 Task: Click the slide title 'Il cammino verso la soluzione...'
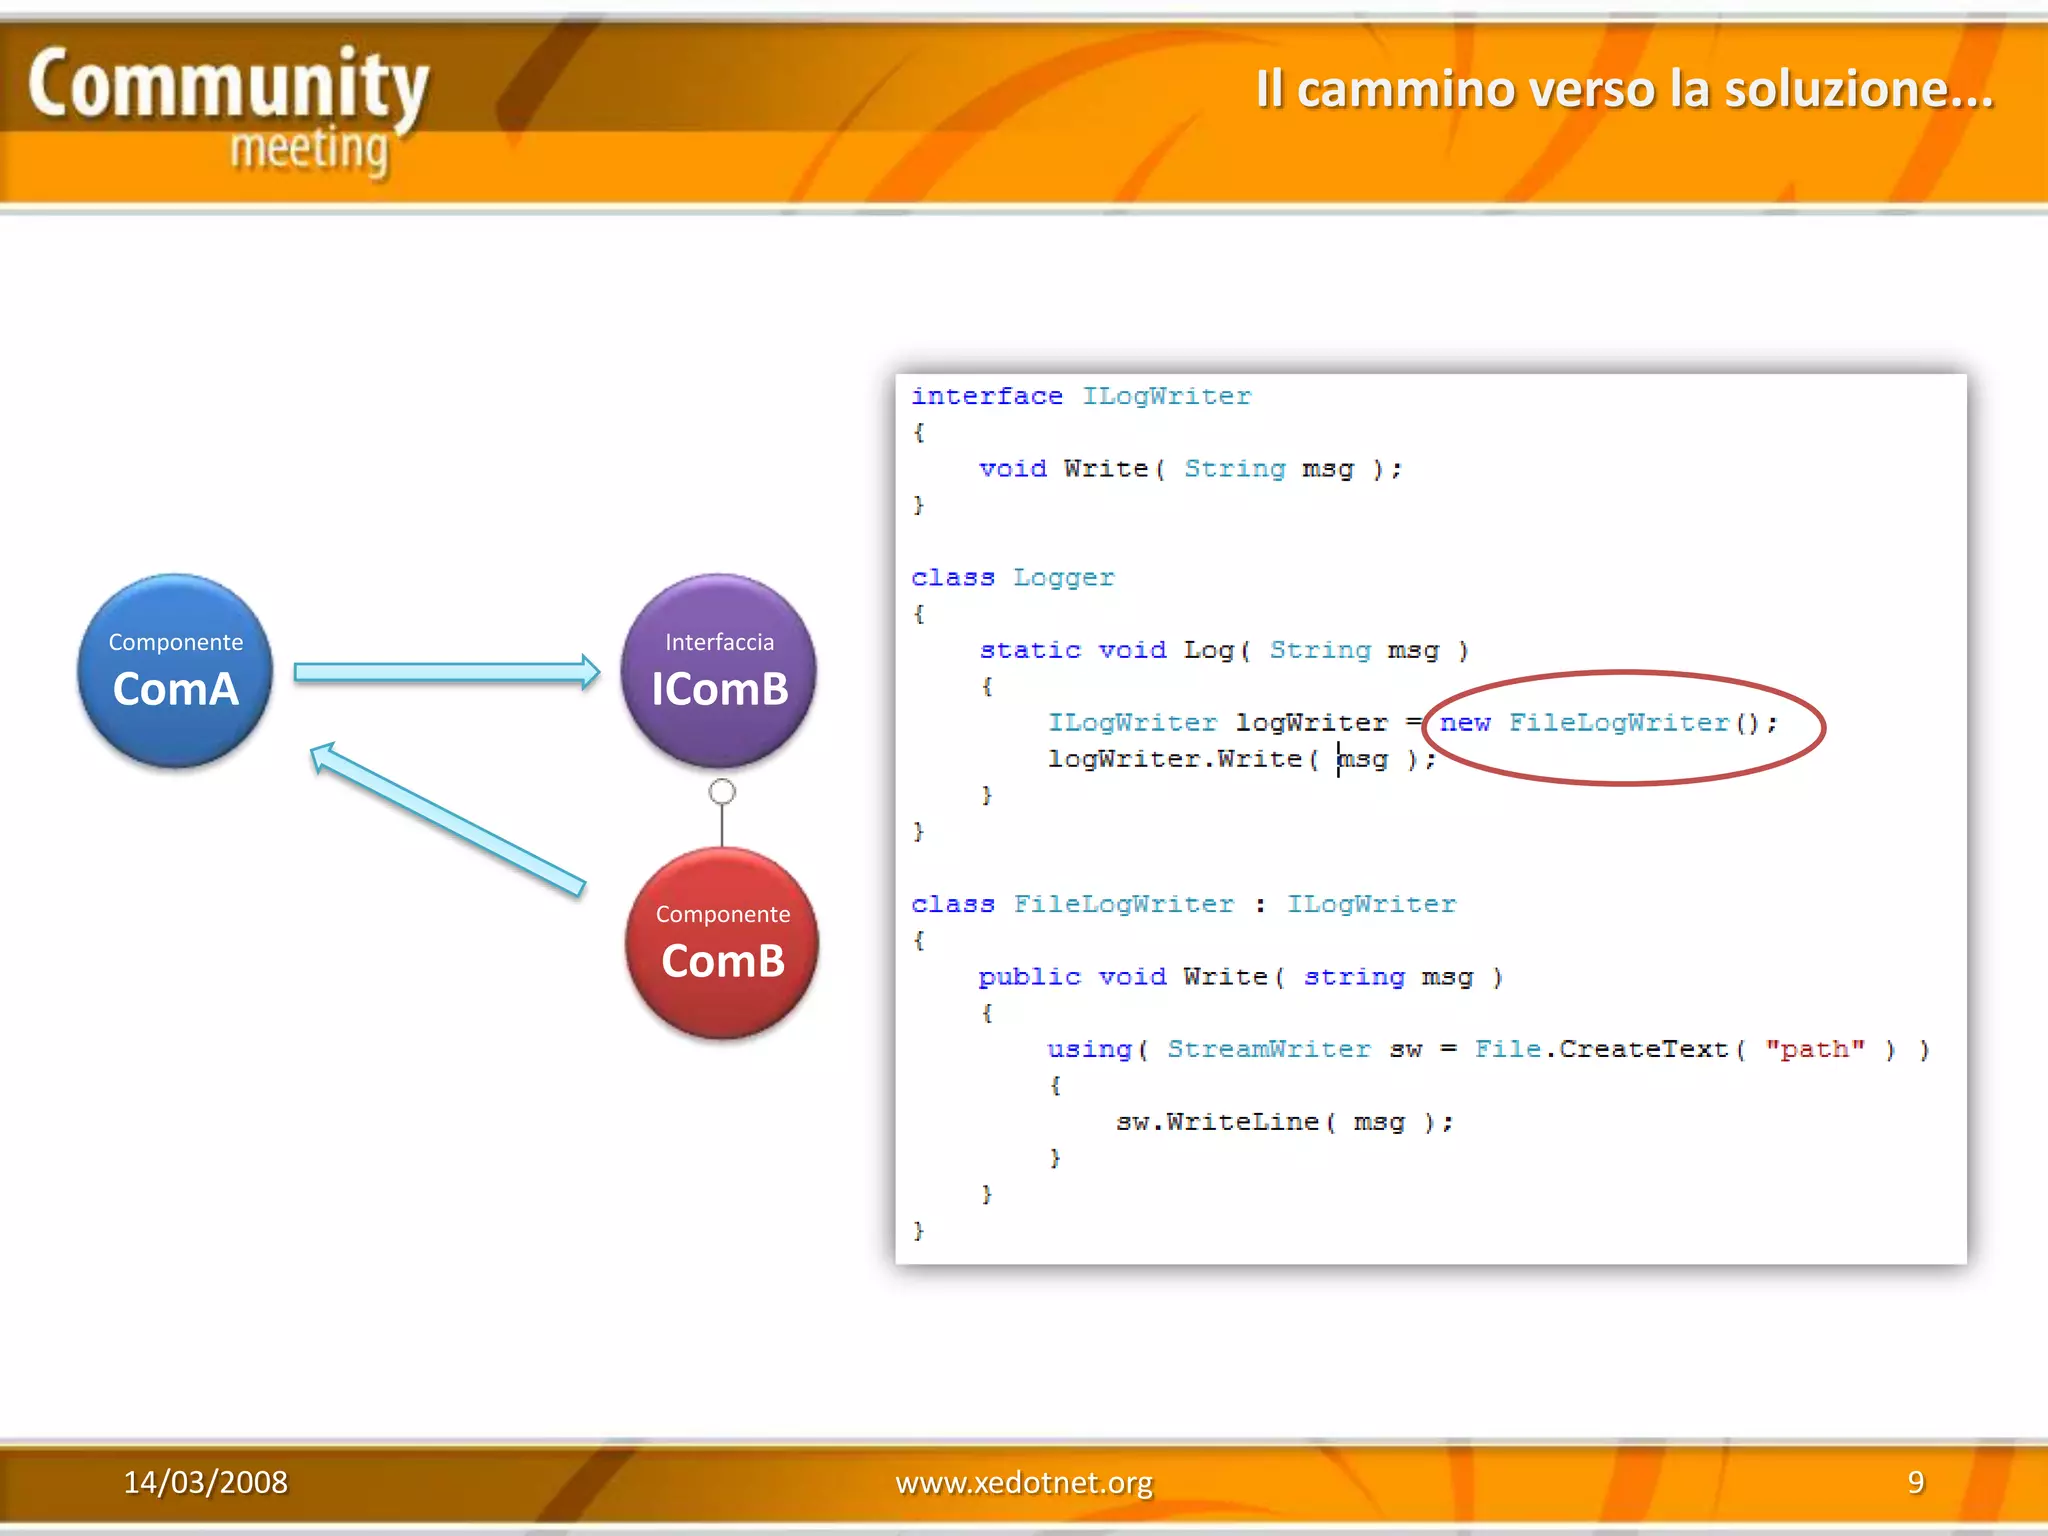pos(1624,89)
